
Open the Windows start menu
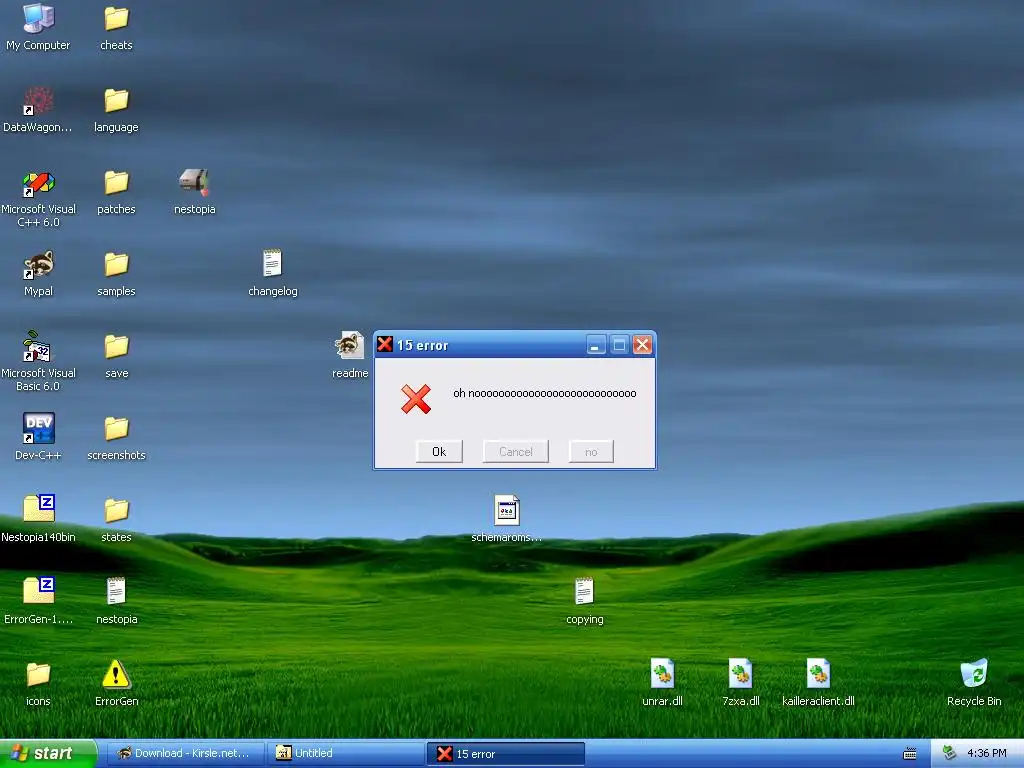click(48, 754)
